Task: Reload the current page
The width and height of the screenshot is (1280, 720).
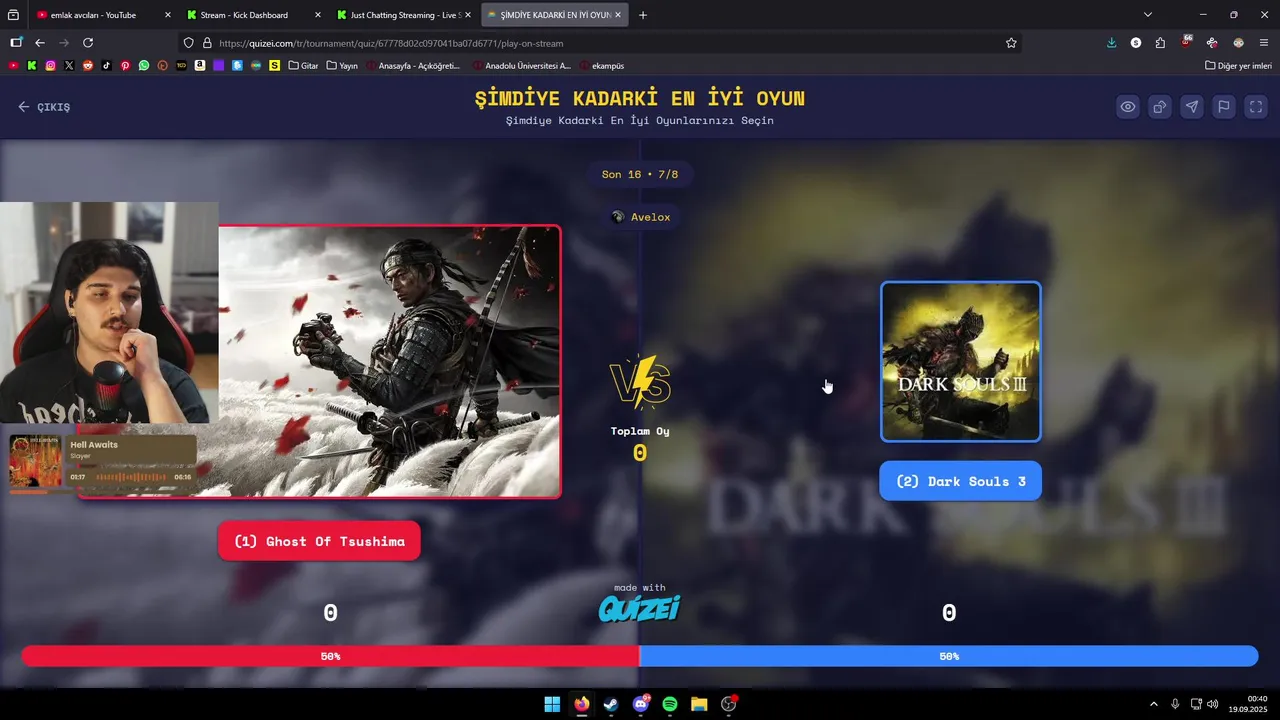Action: point(88,43)
